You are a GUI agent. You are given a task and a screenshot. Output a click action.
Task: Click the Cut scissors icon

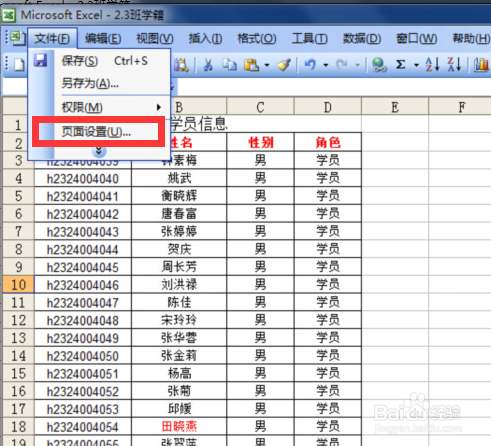(208, 64)
